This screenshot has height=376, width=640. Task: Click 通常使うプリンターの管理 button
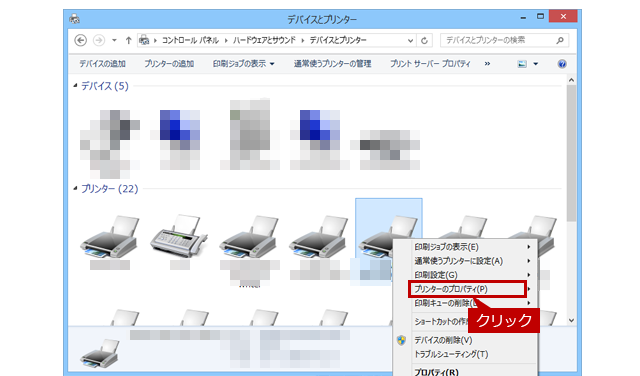(332, 64)
